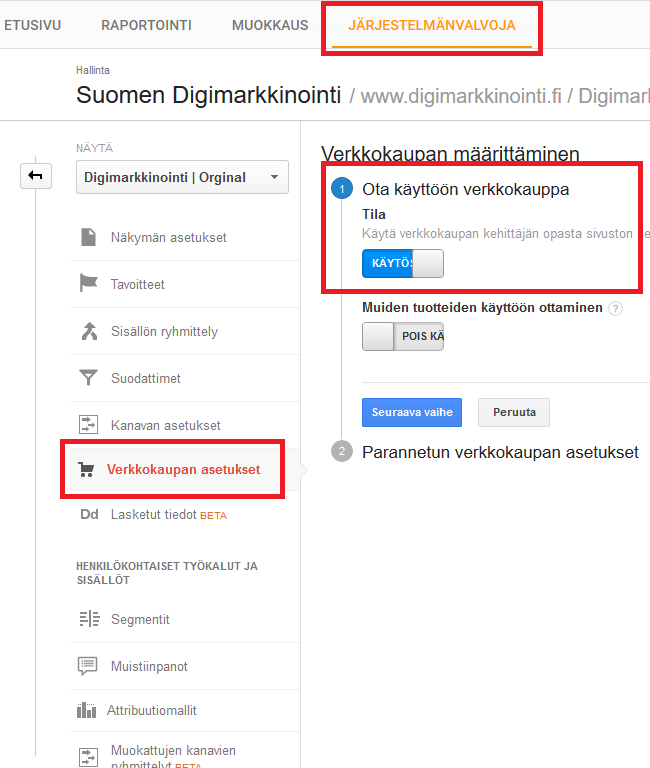Toggle Muiden tuotteiden käyttöön ottaminen switch
The height and width of the screenshot is (768, 650).
403,336
